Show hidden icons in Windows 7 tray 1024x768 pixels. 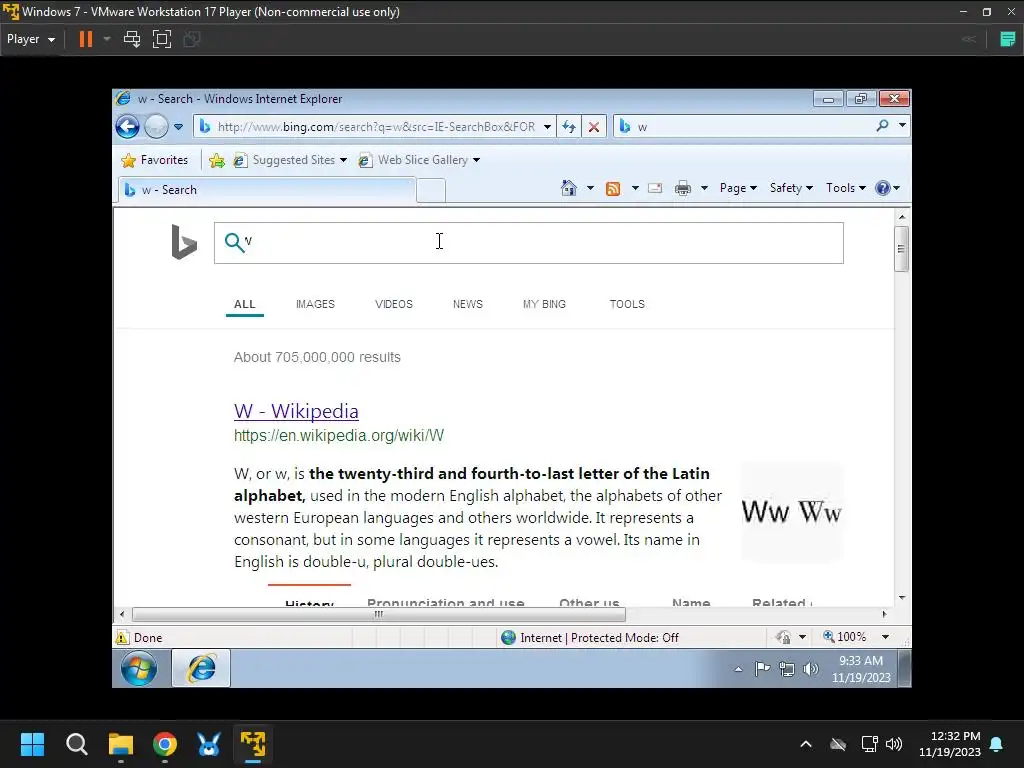point(738,669)
